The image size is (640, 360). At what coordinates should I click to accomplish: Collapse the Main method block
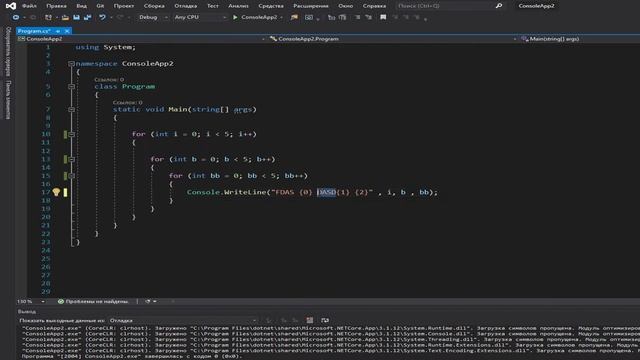pos(71,109)
